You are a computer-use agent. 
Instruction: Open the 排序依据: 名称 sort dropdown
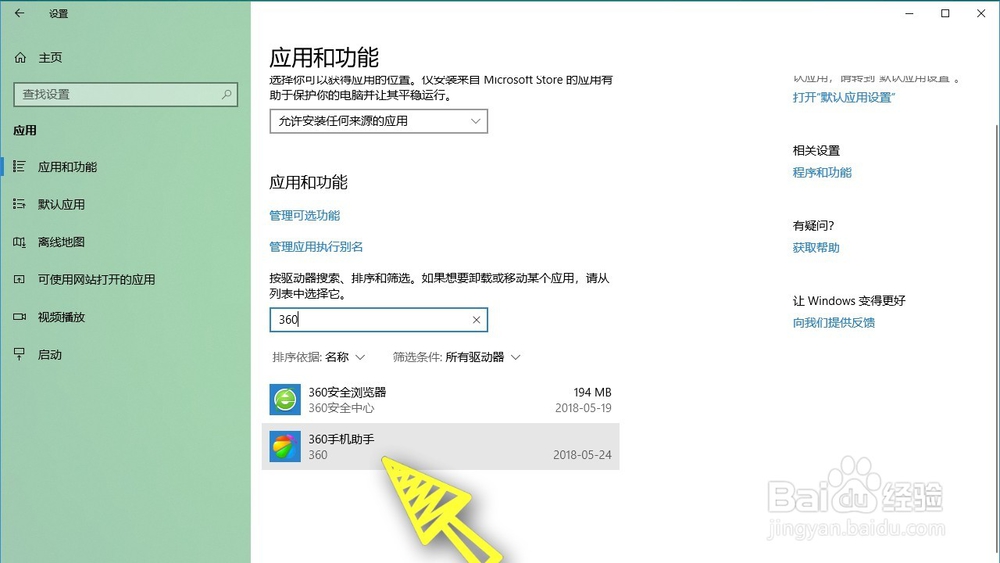coord(319,357)
